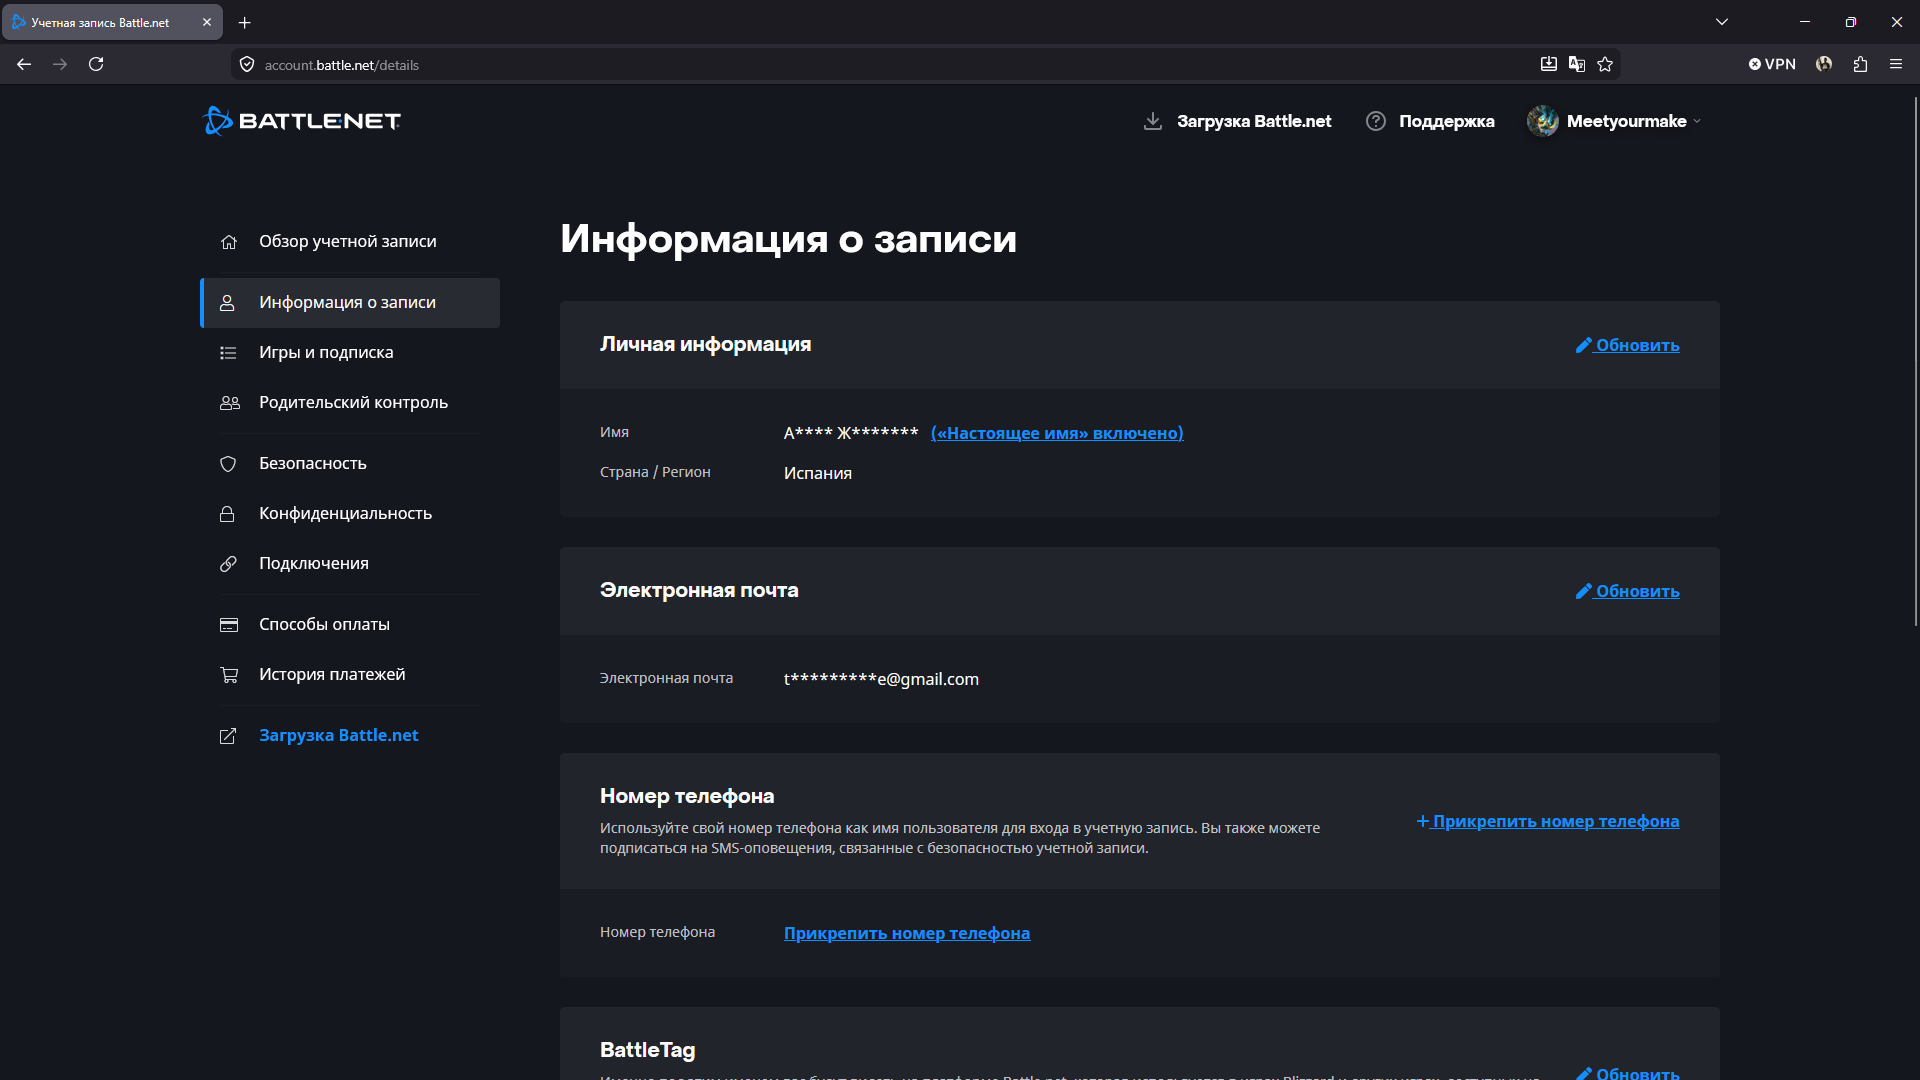Image resolution: width=1920 pixels, height=1080 pixels.
Task: Click the cart icon for payment history
Action: coord(229,675)
